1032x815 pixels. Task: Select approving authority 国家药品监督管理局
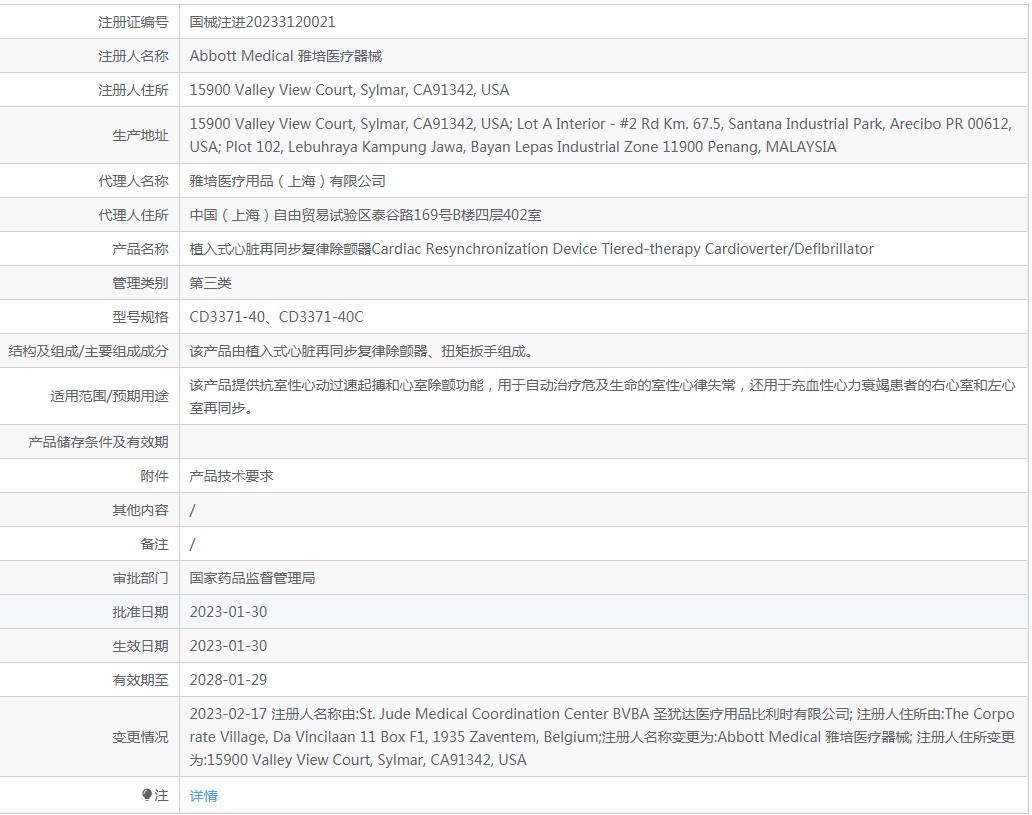point(253,578)
